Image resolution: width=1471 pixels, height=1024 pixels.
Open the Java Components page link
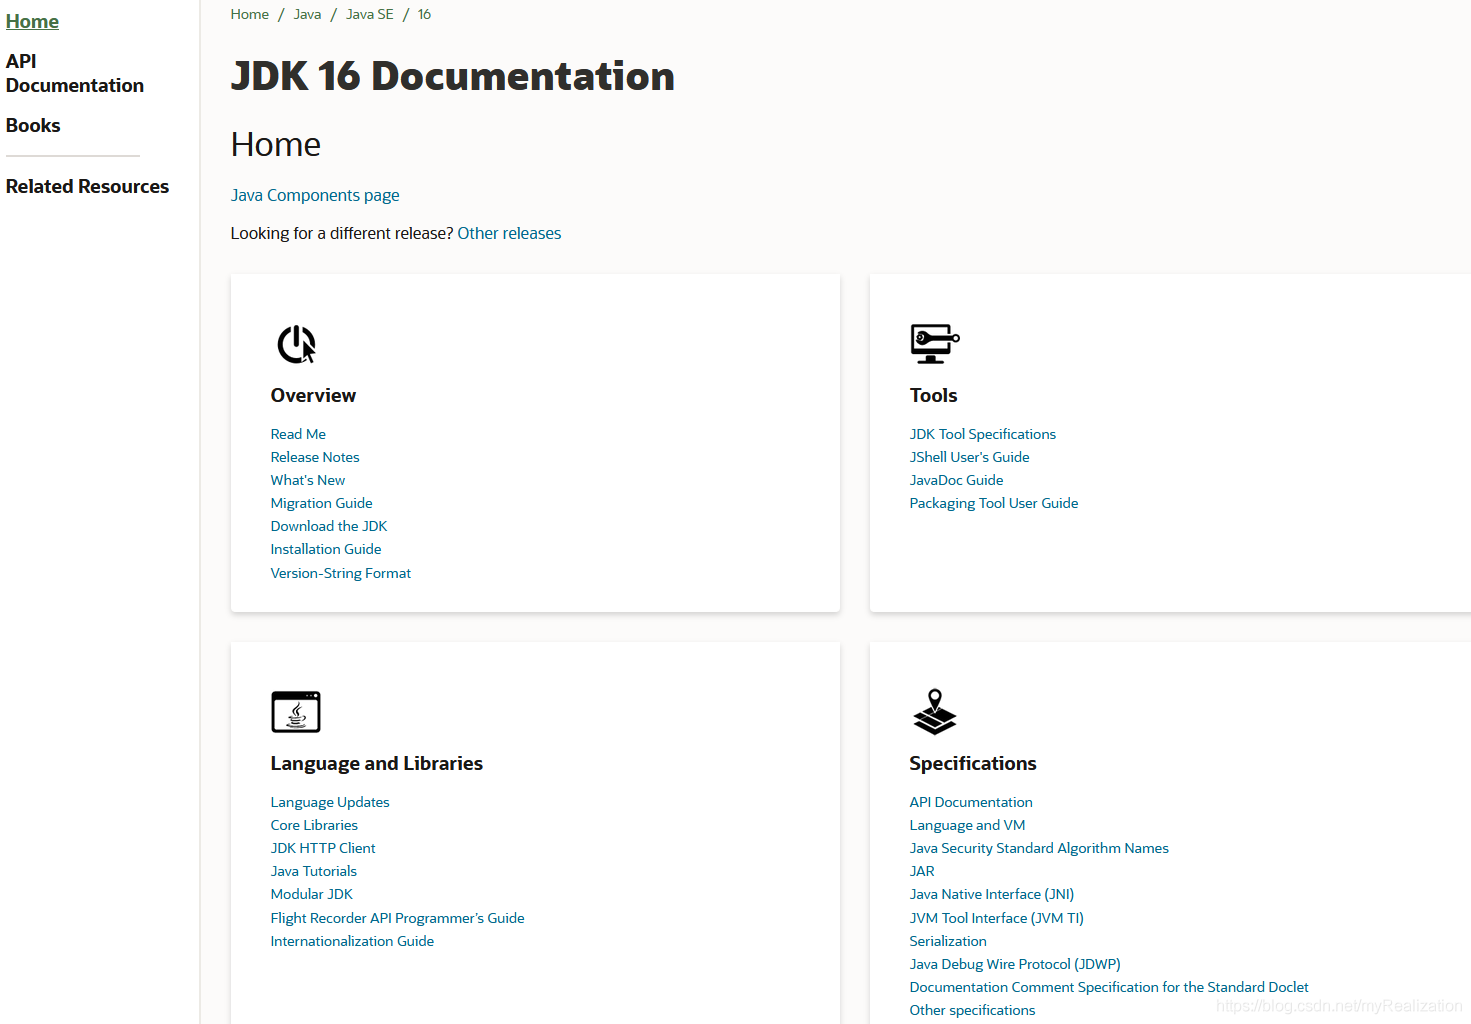315,195
